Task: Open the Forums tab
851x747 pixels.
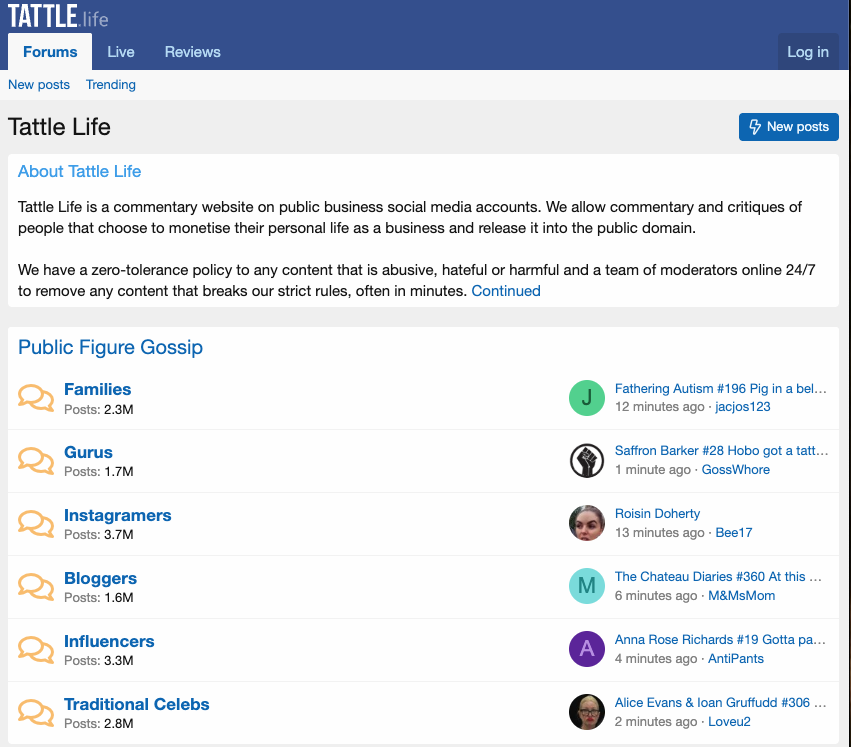Action: click(x=50, y=52)
